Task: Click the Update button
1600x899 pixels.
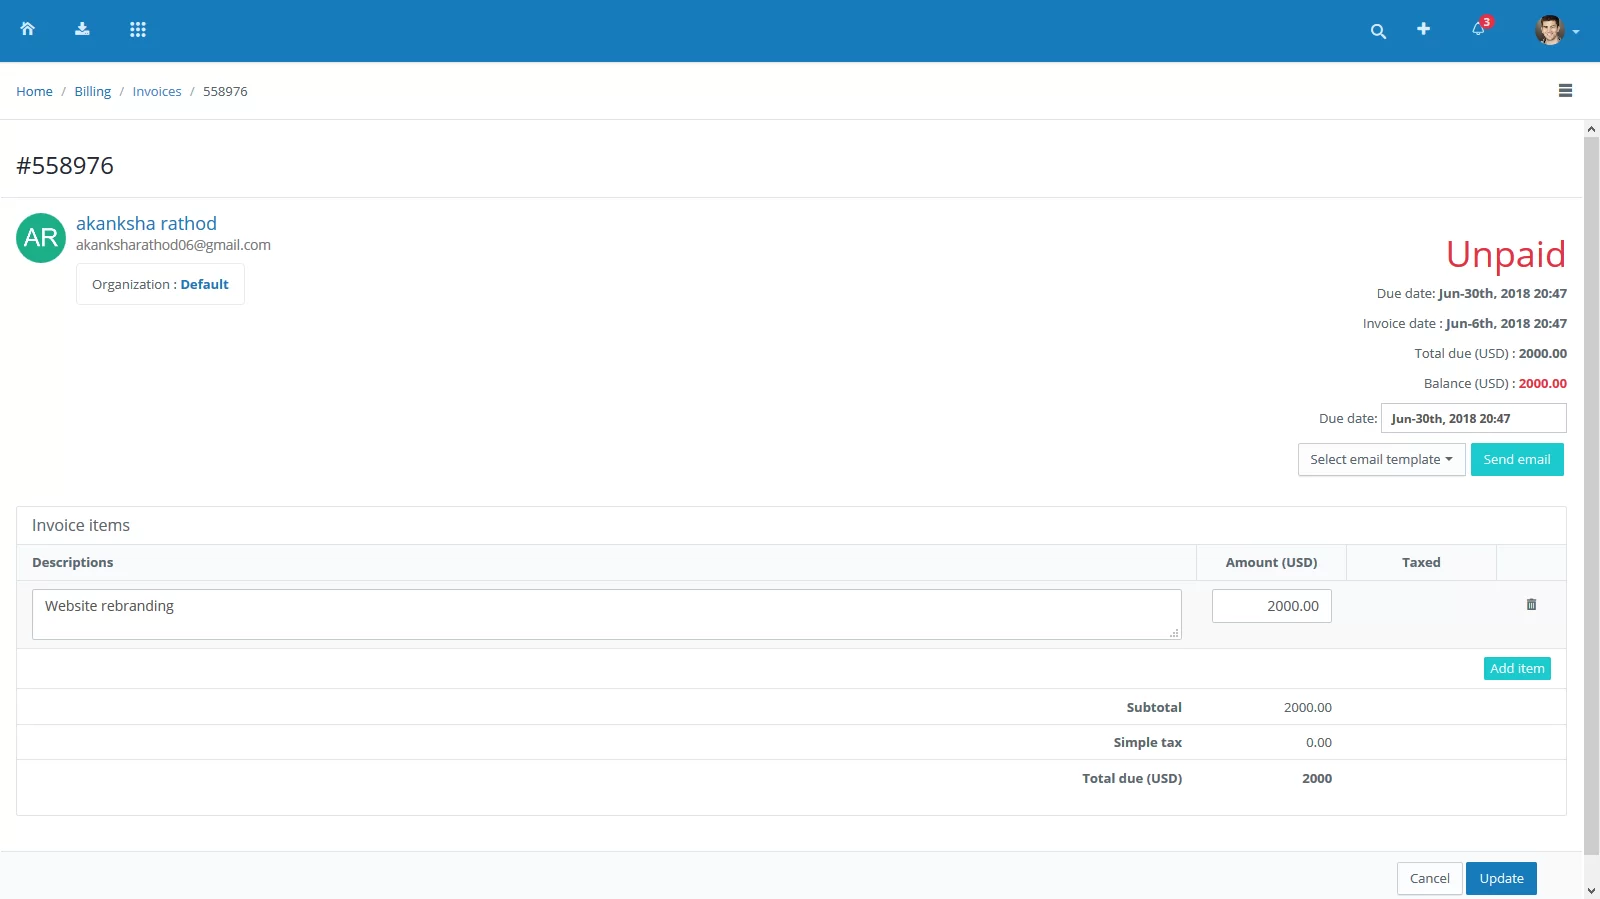Action: (1501, 879)
